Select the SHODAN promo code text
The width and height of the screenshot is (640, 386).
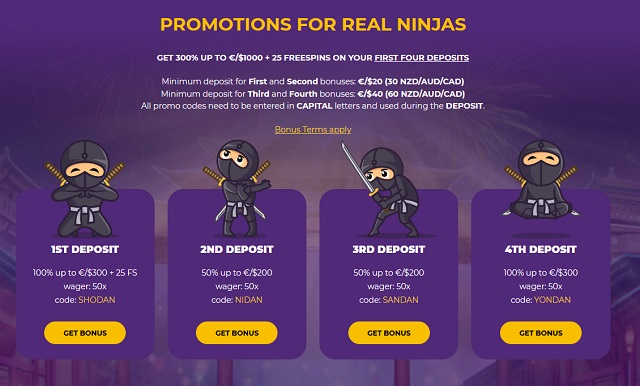[97, 300]
